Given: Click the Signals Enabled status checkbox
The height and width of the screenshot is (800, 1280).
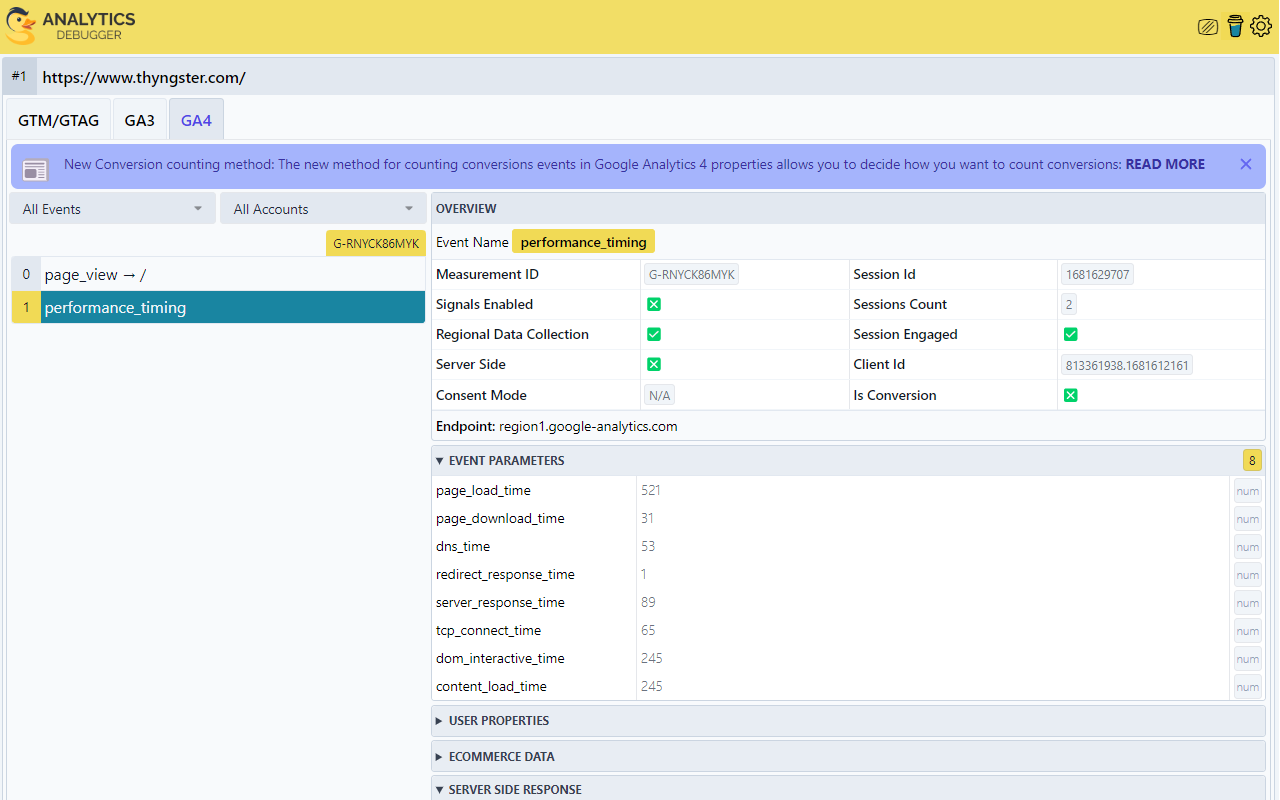Looking at the screenshot, I should coord(654,304).
